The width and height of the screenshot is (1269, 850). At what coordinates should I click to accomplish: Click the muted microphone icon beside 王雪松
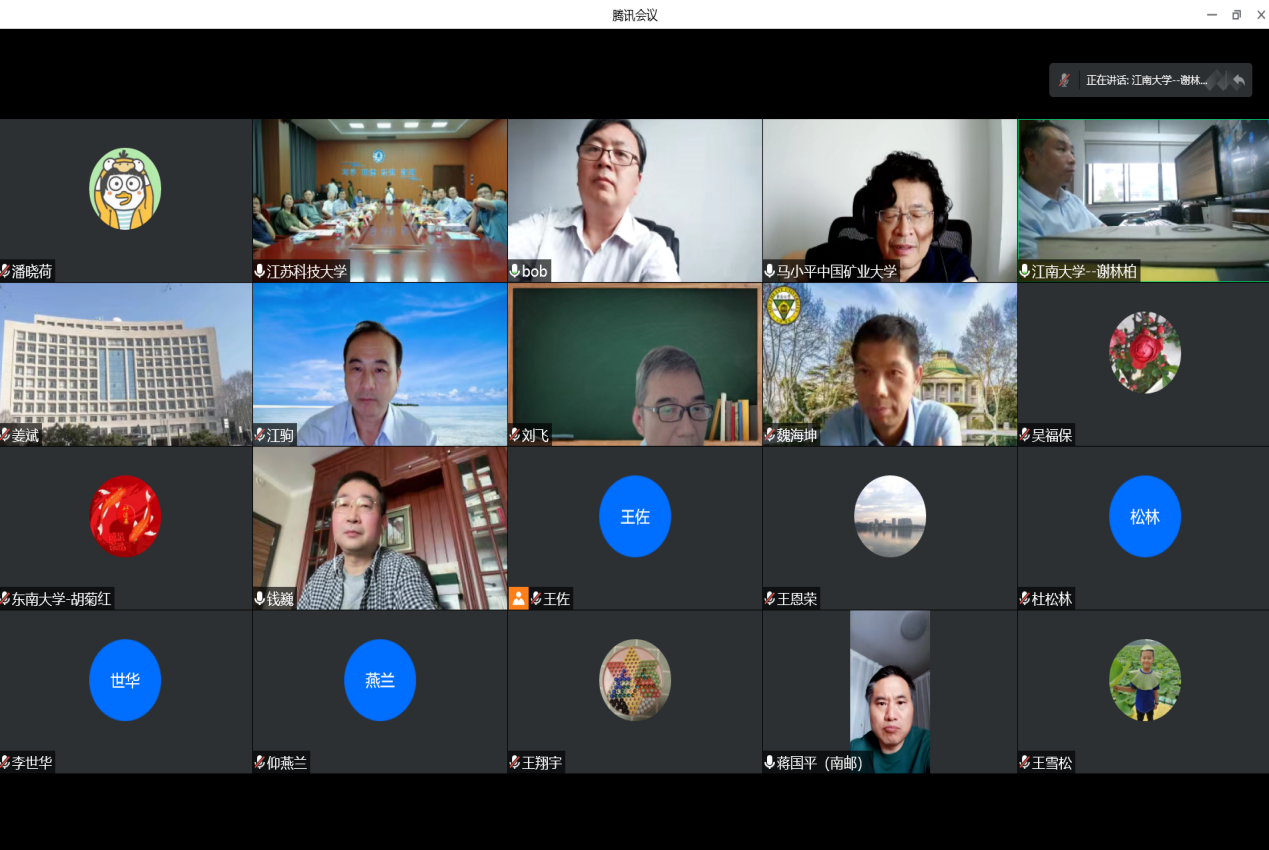[x=1025, y=763]
